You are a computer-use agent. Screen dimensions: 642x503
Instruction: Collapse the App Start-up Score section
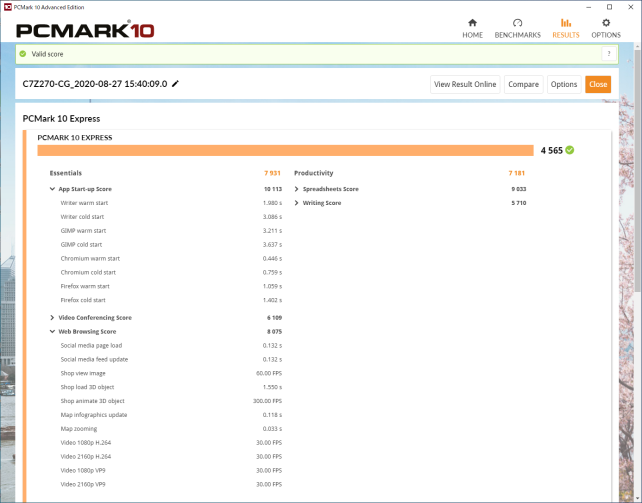[52, 189]
